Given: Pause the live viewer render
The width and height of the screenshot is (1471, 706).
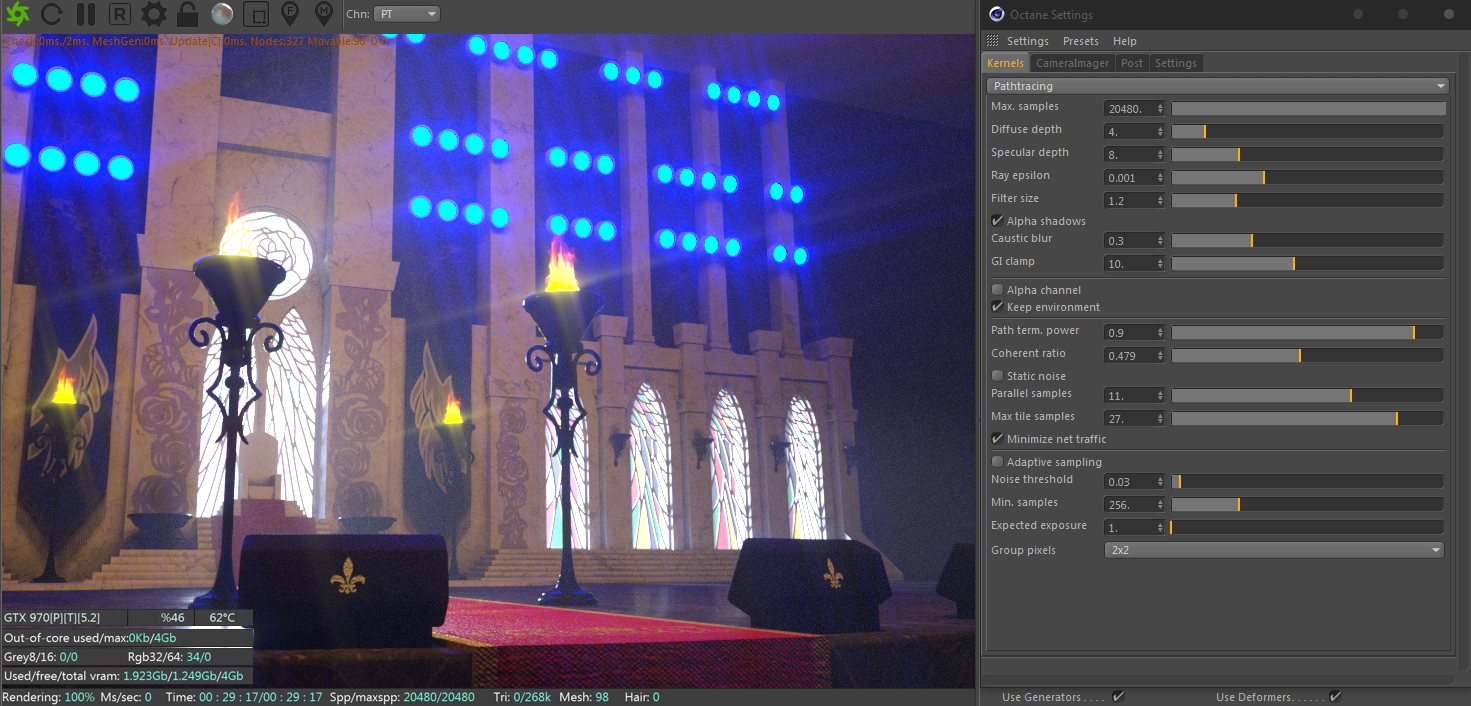Looking at the screenshot, I should (x=86, y=14).
